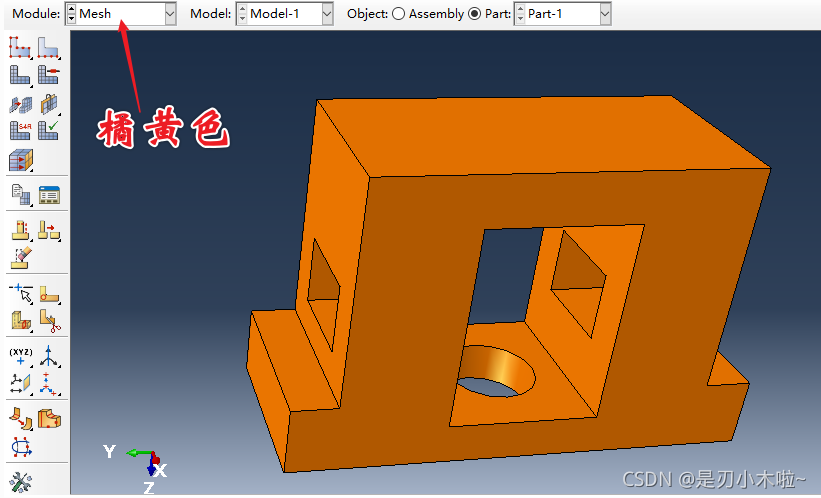Select the Part object radio button
Screen dimensions: 821x498
tap(474, 14)
